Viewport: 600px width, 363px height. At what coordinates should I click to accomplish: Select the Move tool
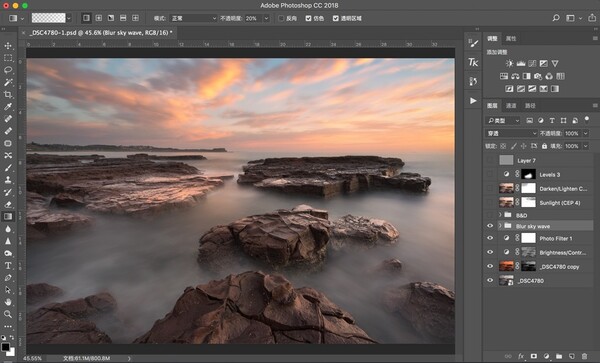pyautogui.click(x=8, y=46)
